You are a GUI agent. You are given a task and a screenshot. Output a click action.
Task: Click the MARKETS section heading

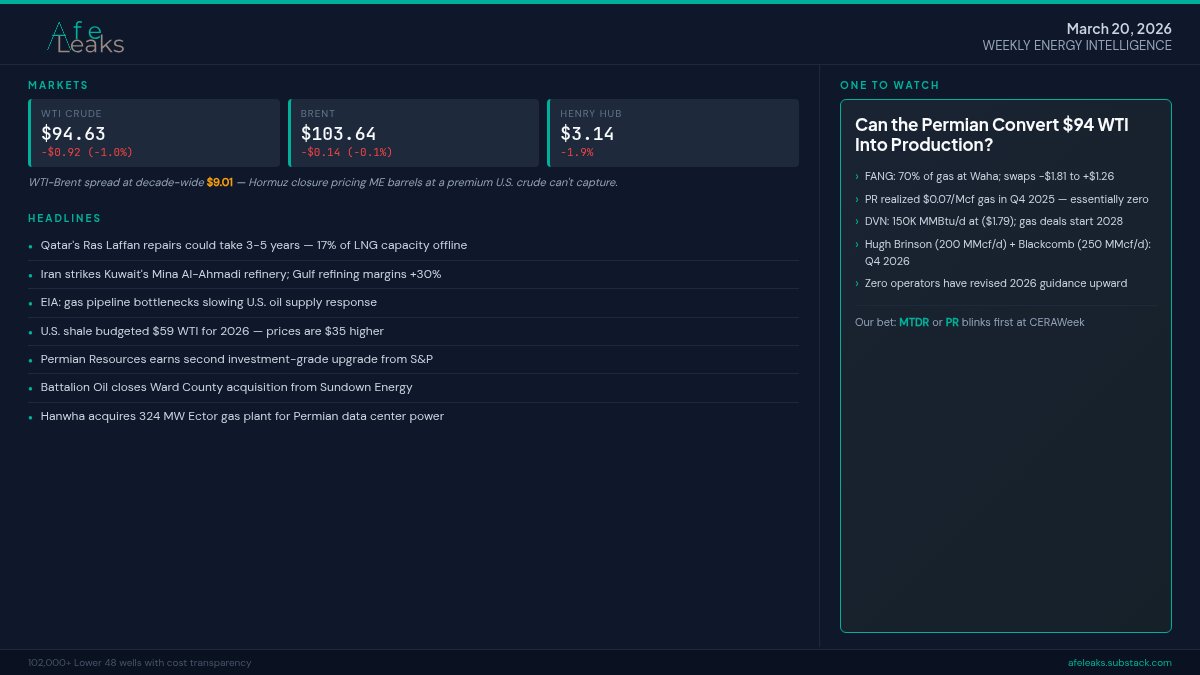click(x=58, y=86)
